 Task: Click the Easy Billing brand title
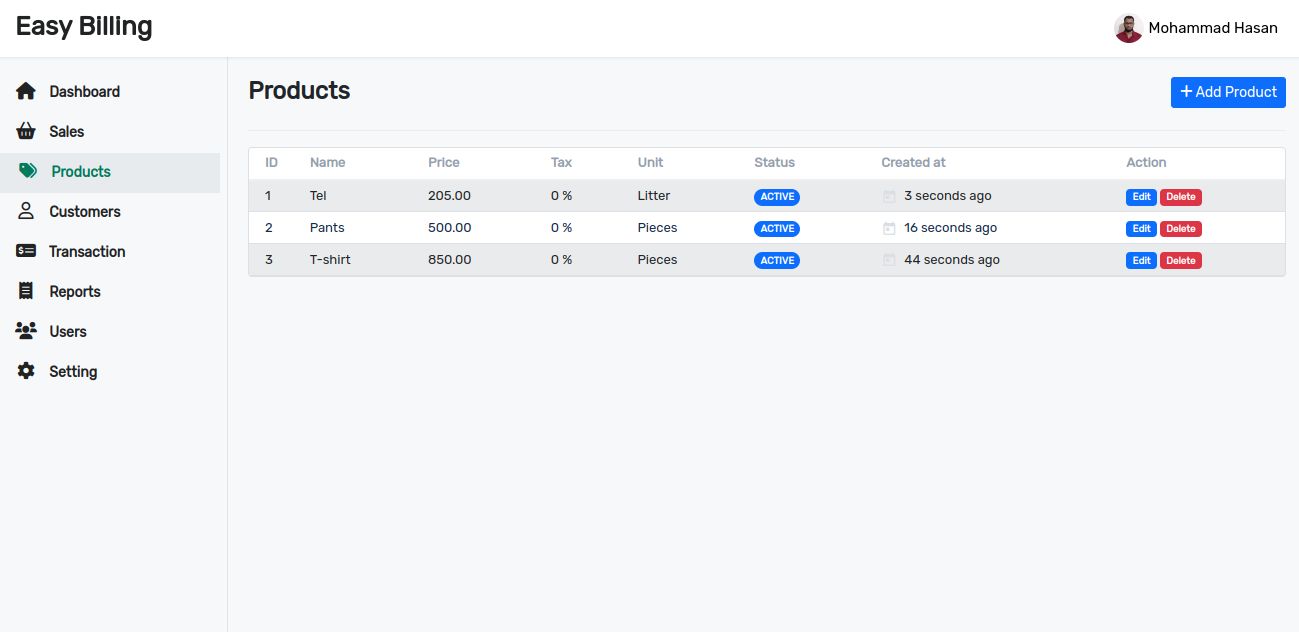[84, 27]
